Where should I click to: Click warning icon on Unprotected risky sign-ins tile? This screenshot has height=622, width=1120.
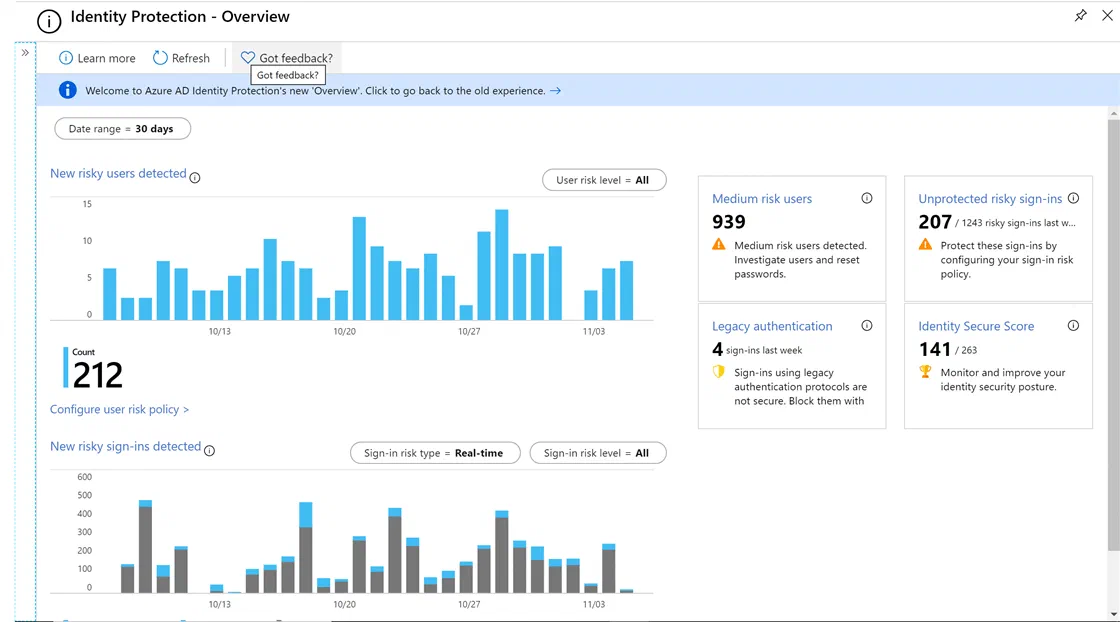coord(925,244)
